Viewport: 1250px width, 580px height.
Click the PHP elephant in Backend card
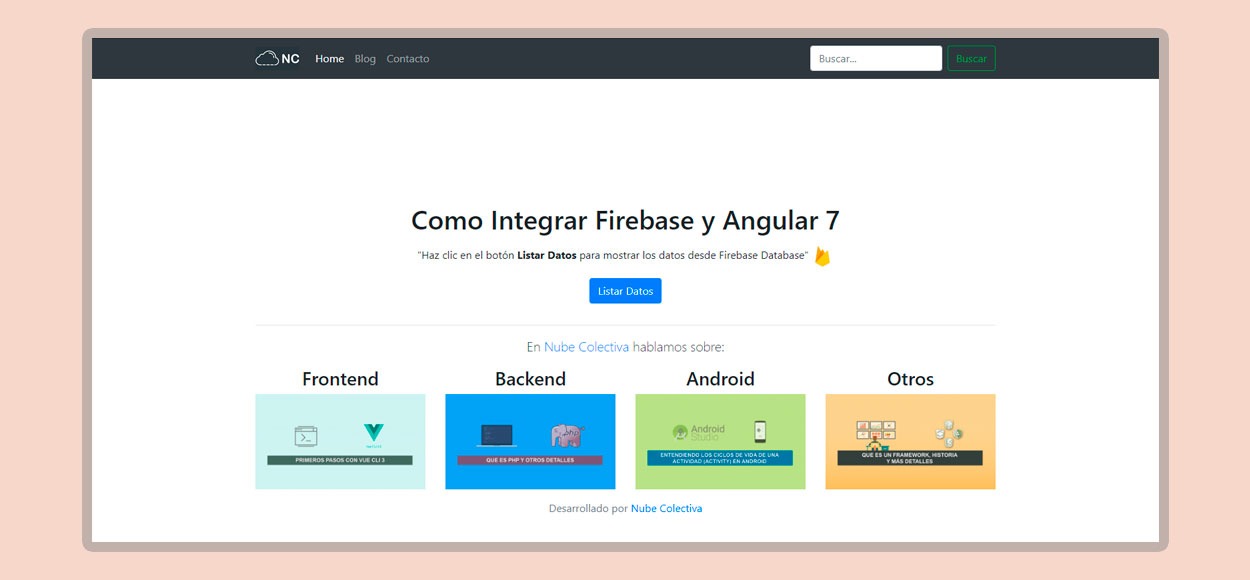[x=566, y=435]
